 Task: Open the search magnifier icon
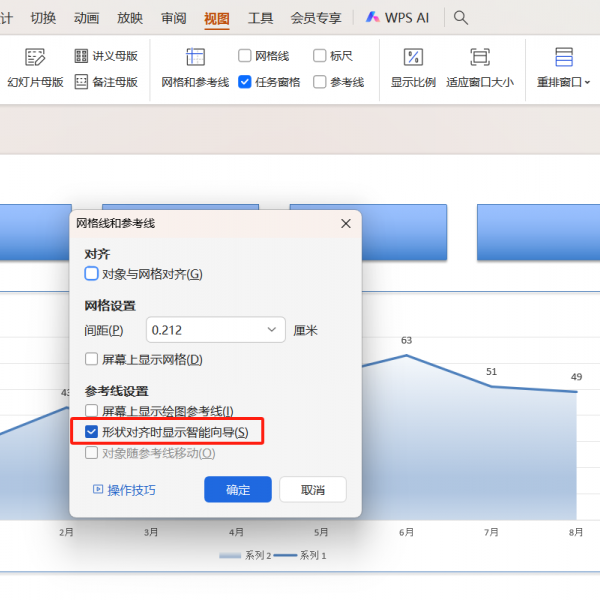click(x=461, y=17)
